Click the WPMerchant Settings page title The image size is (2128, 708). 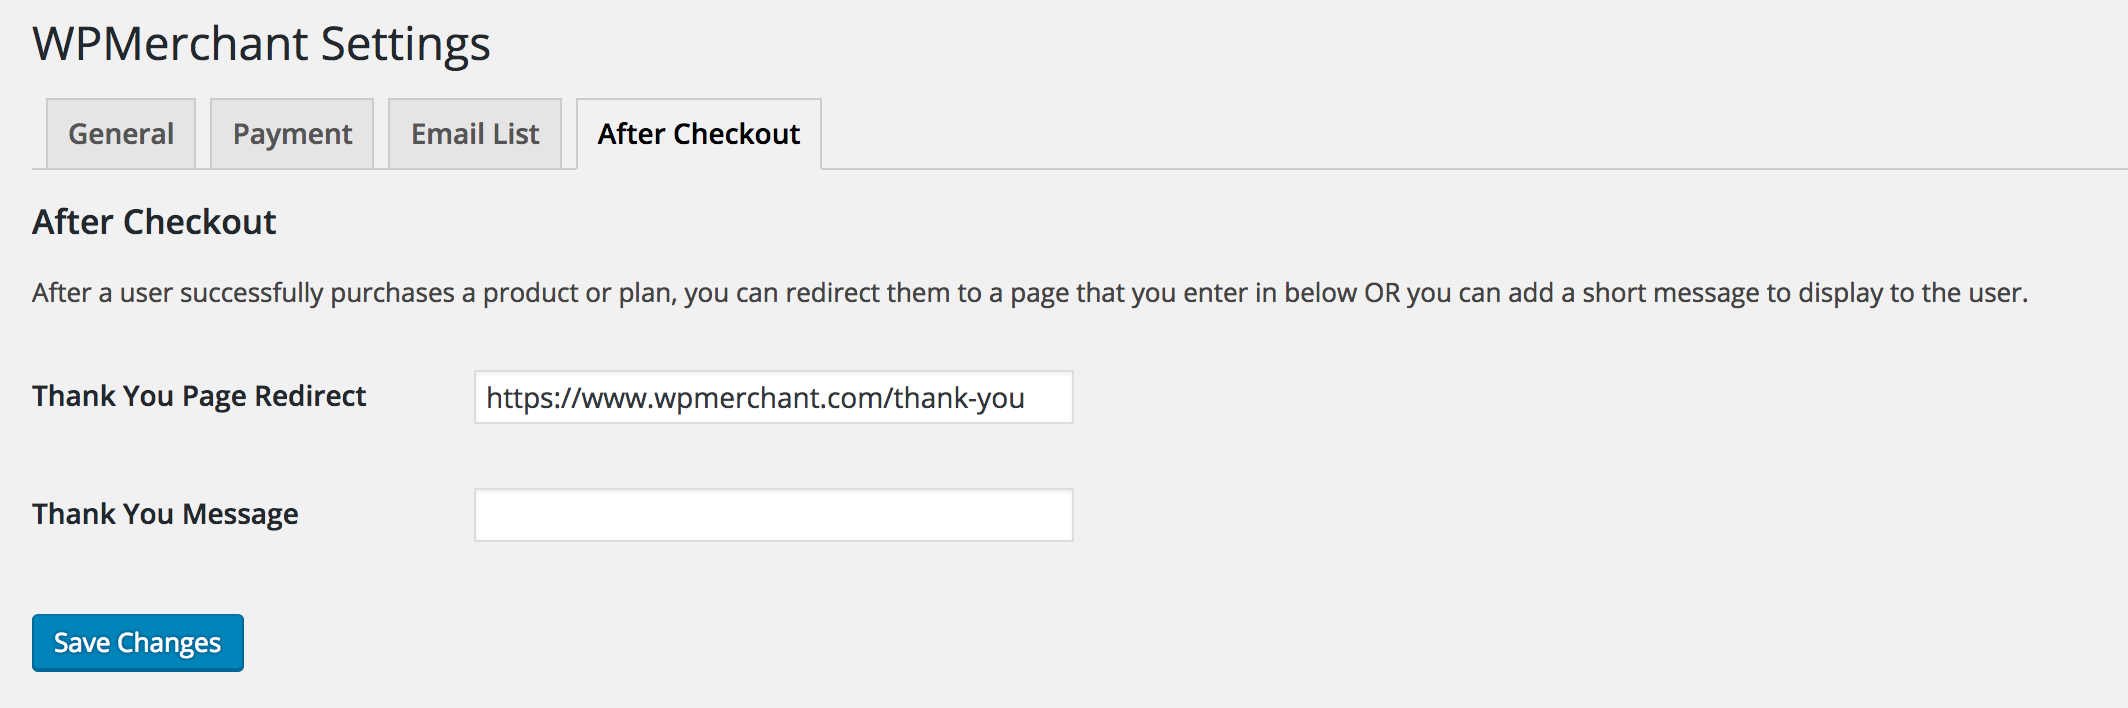(261, 44)
